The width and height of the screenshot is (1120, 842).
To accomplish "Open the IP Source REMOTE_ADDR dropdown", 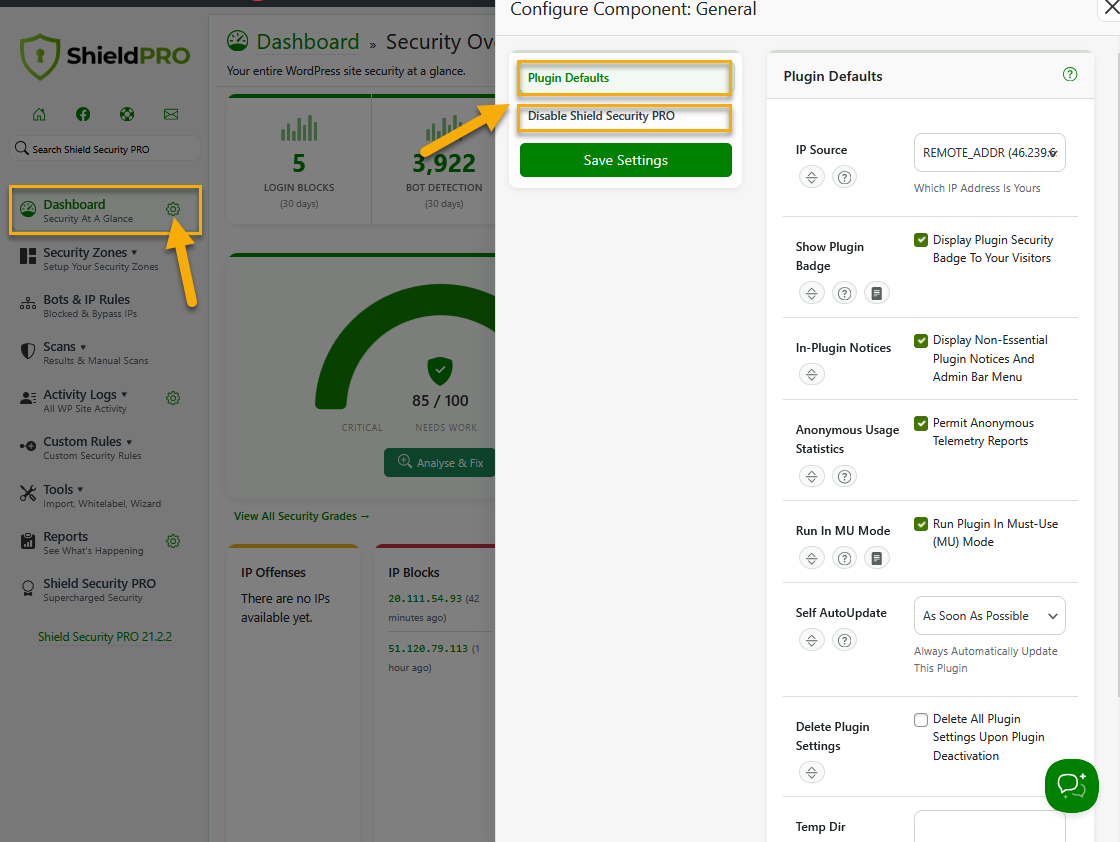I will (x=989, y=153).
